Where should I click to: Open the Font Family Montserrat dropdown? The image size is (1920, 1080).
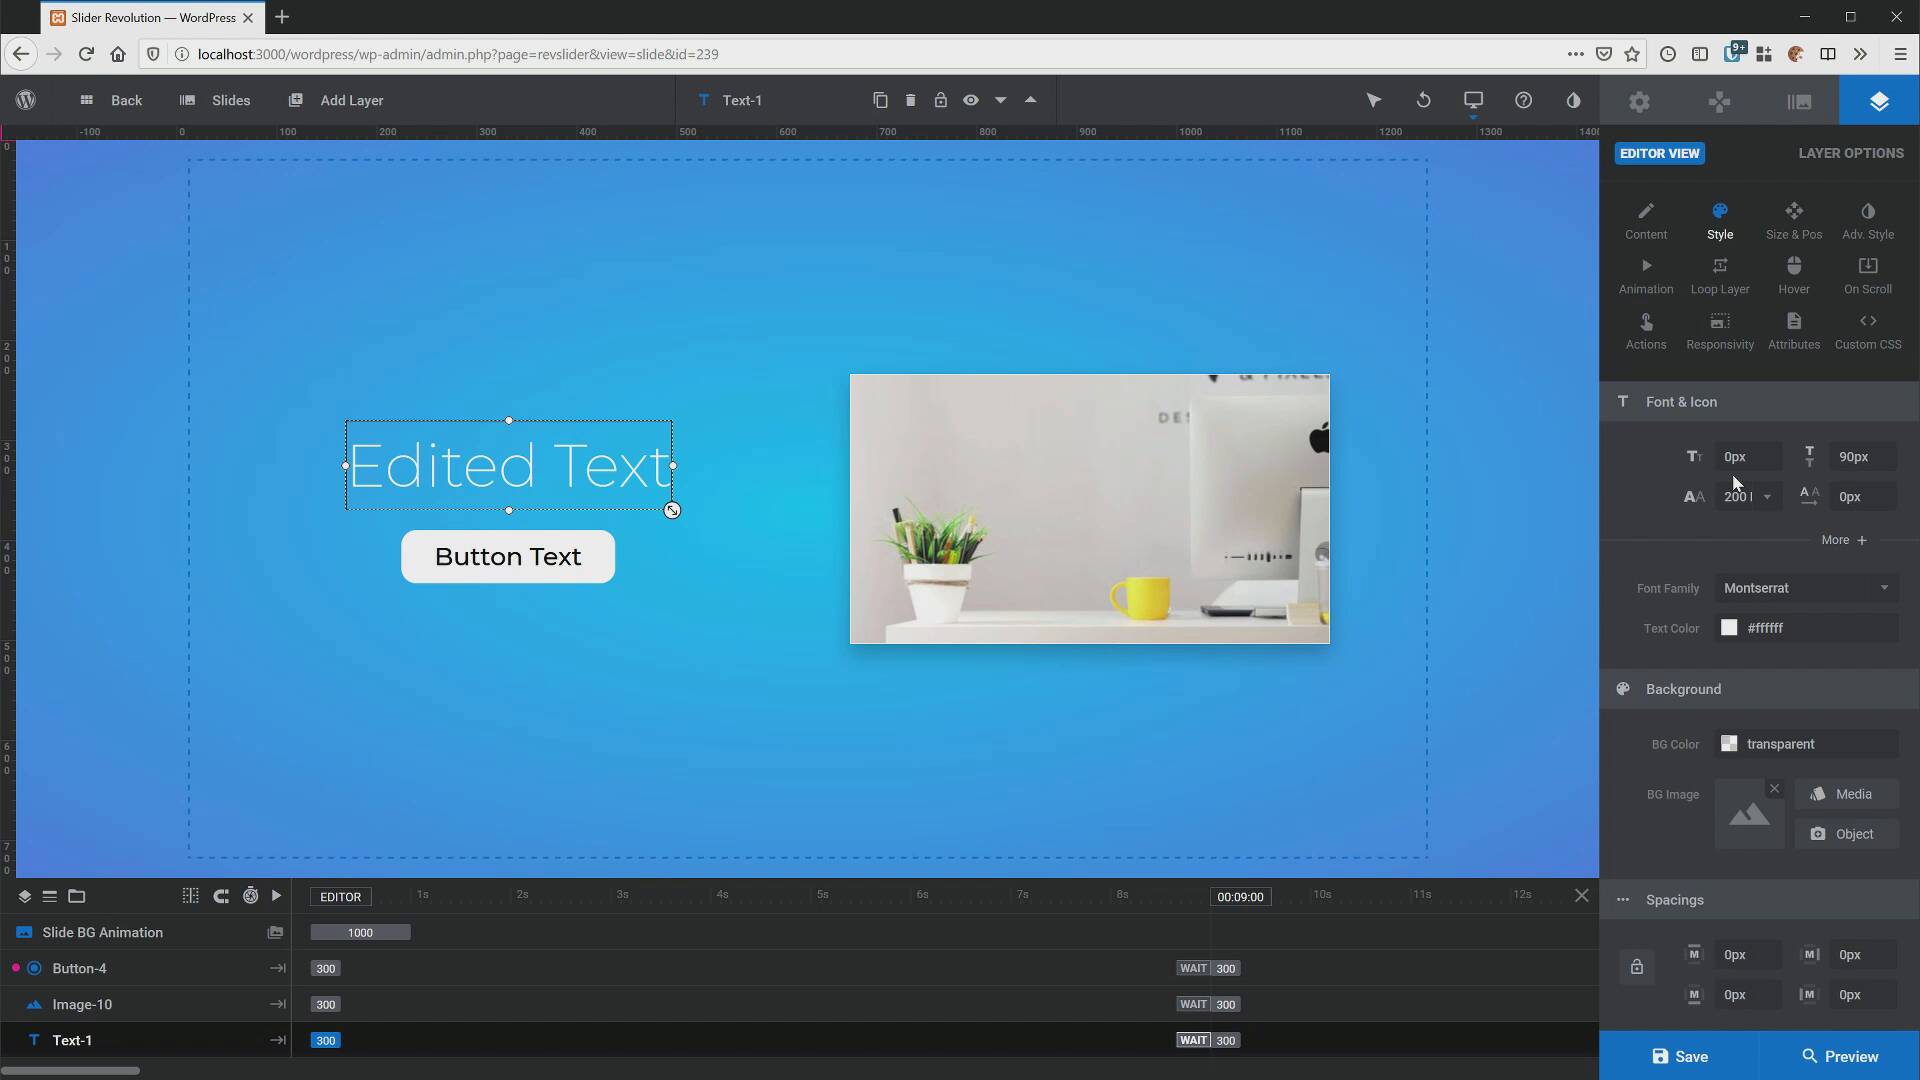[1806, 588]
